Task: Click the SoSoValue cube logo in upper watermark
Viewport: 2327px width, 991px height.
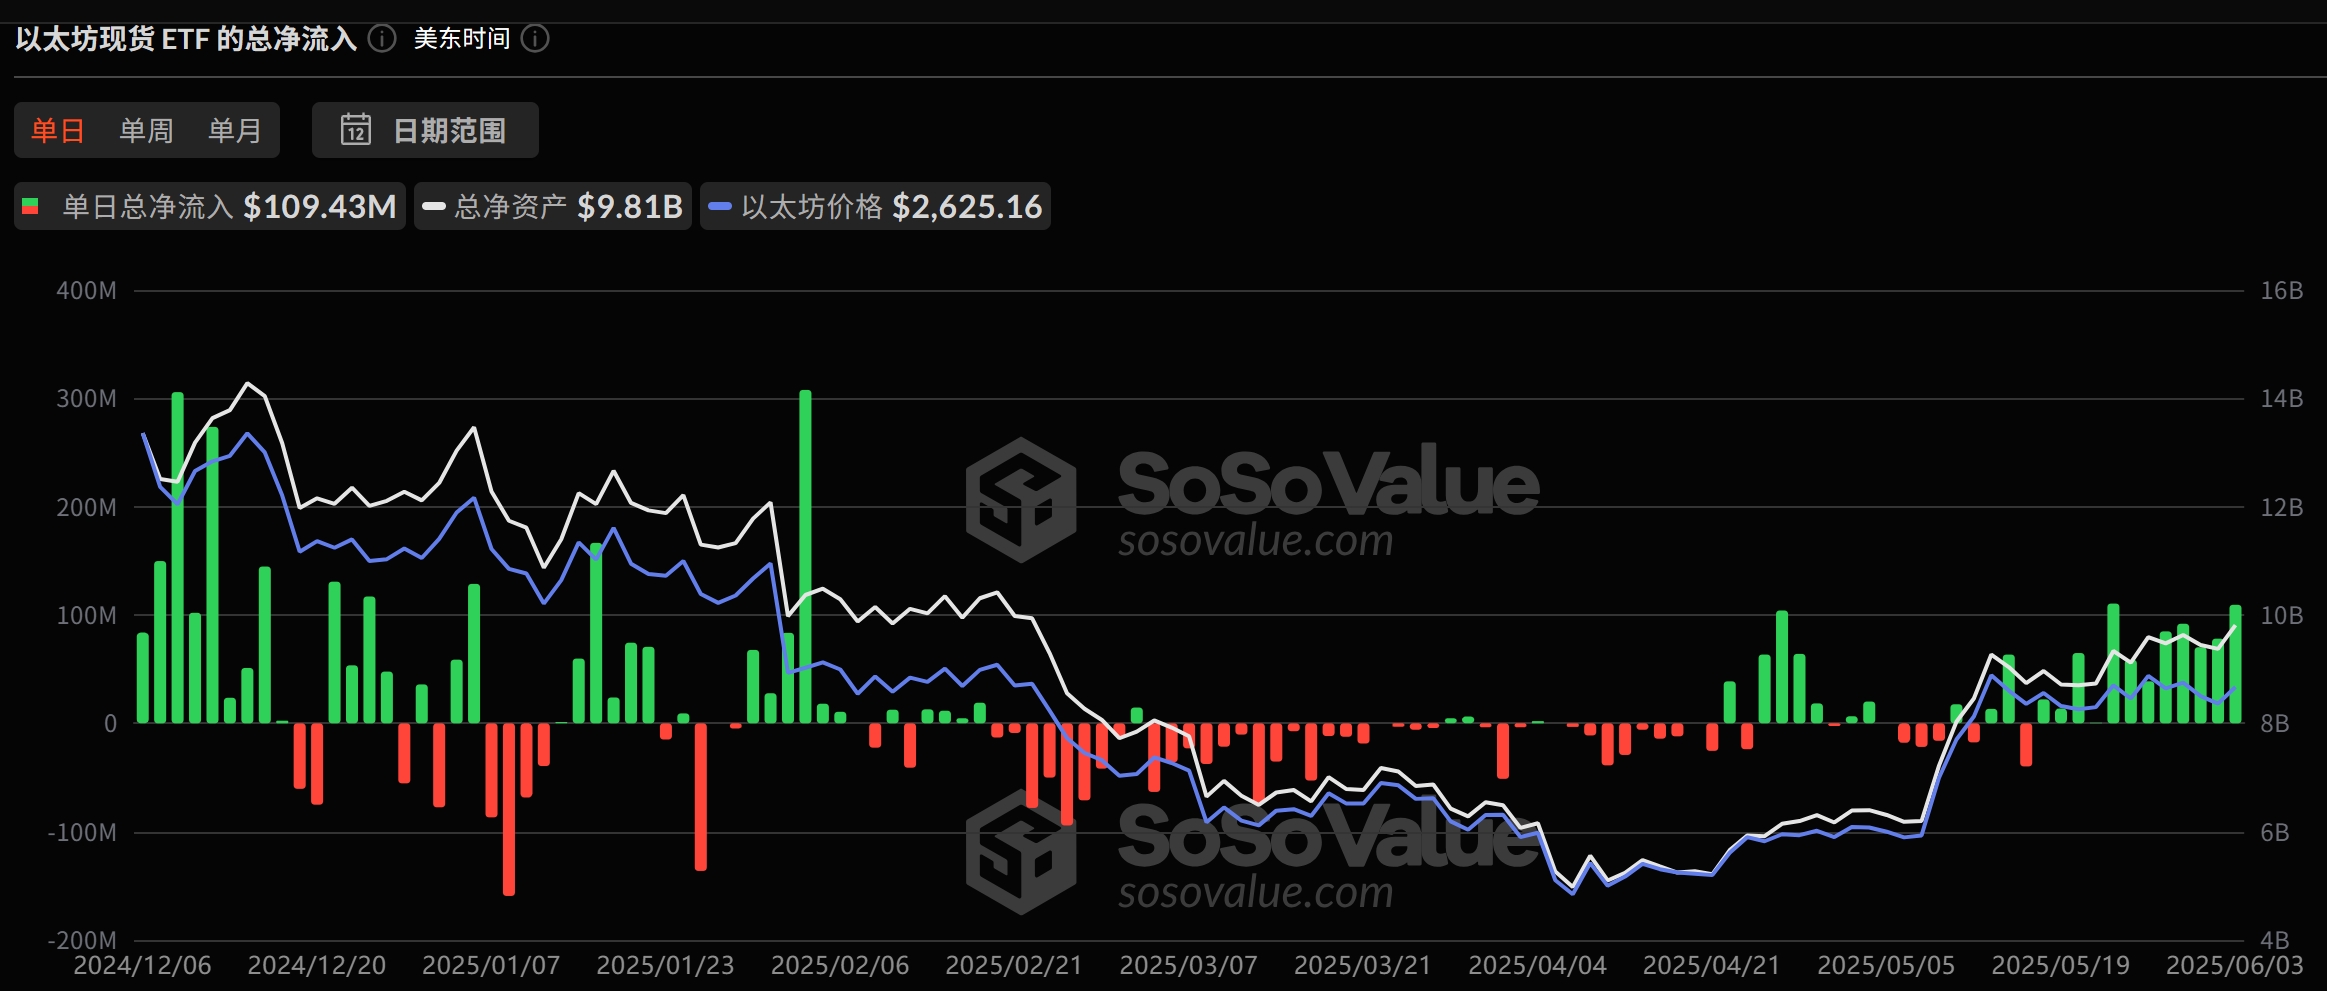Action: click(x=1020, y=499)
